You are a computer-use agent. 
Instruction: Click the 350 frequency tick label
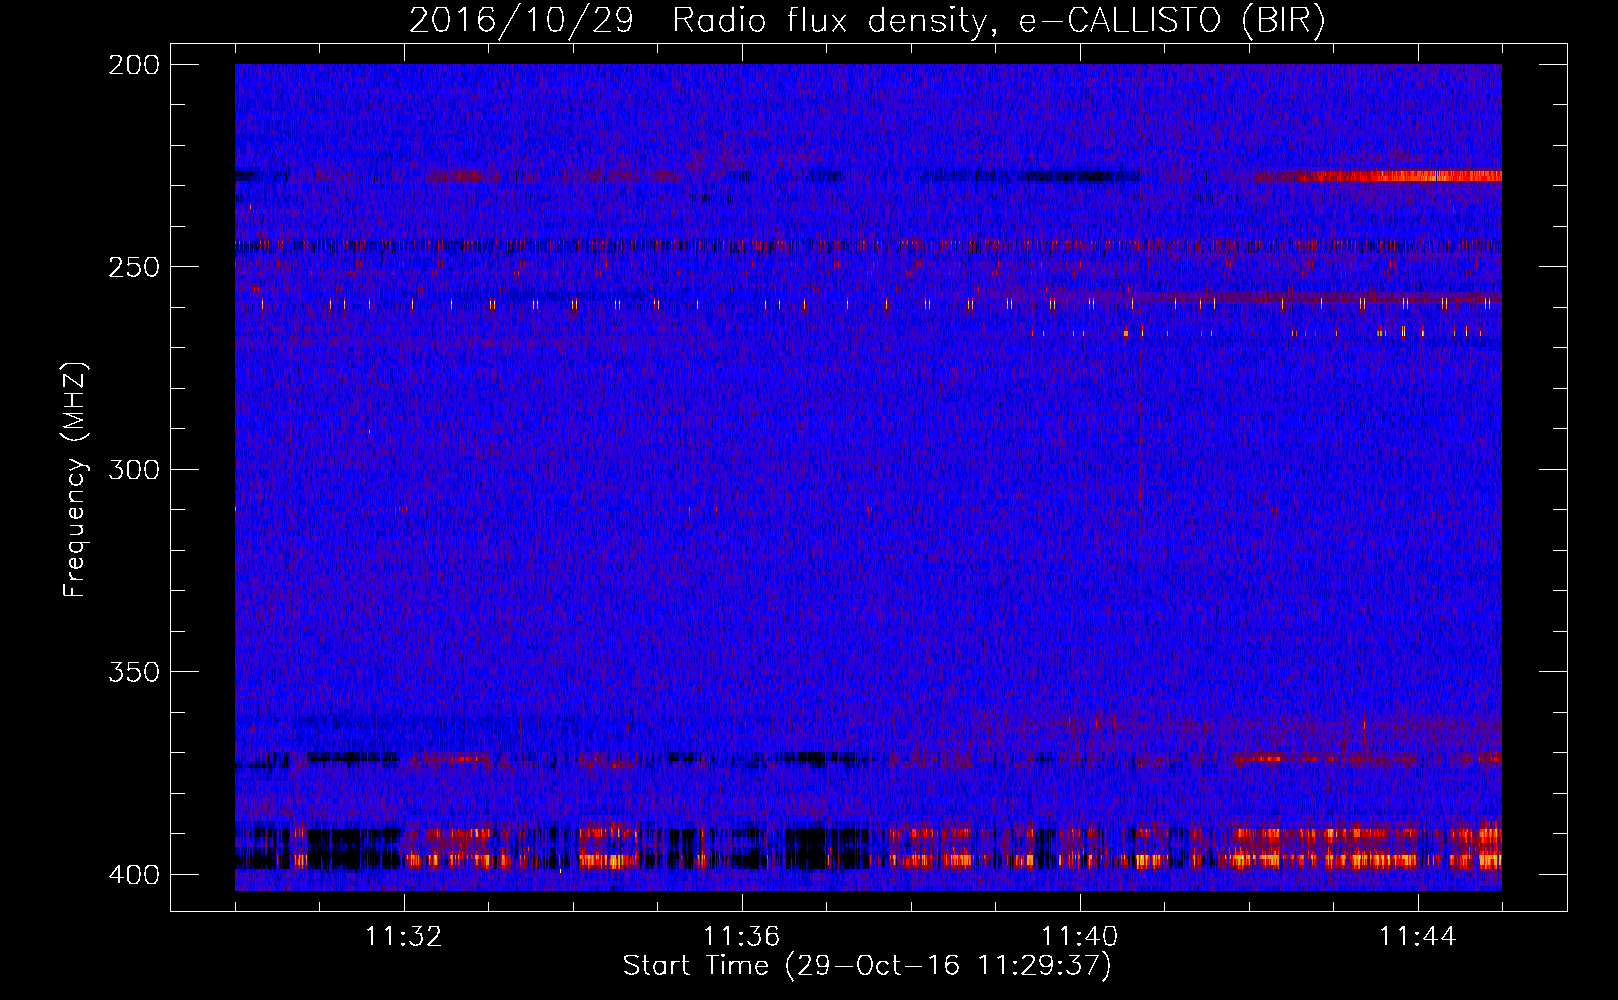coord(133,672)
